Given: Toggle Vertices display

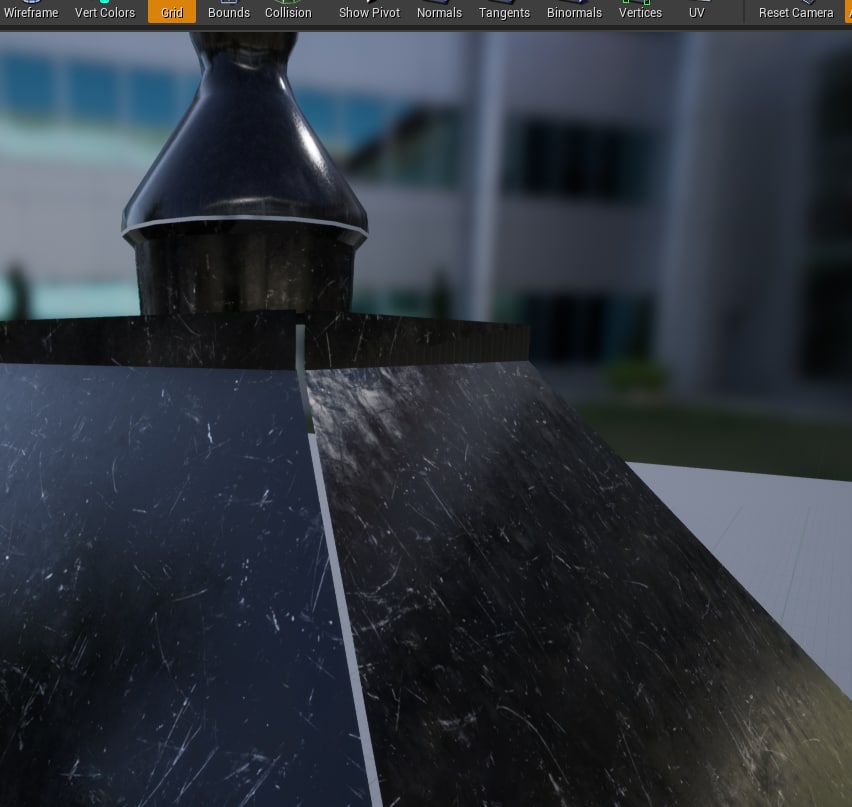Looking at the screenshot, I should [640, 11].
